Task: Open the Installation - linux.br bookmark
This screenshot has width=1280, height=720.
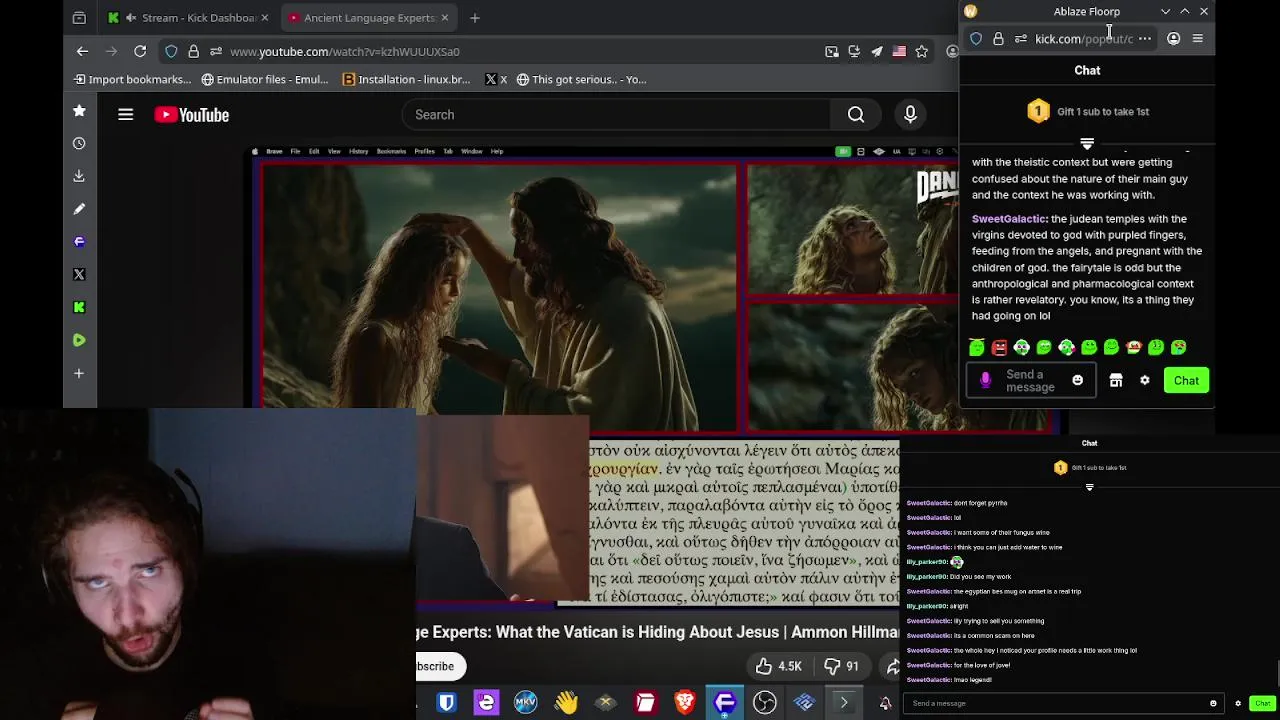Action: coord(406,79)
